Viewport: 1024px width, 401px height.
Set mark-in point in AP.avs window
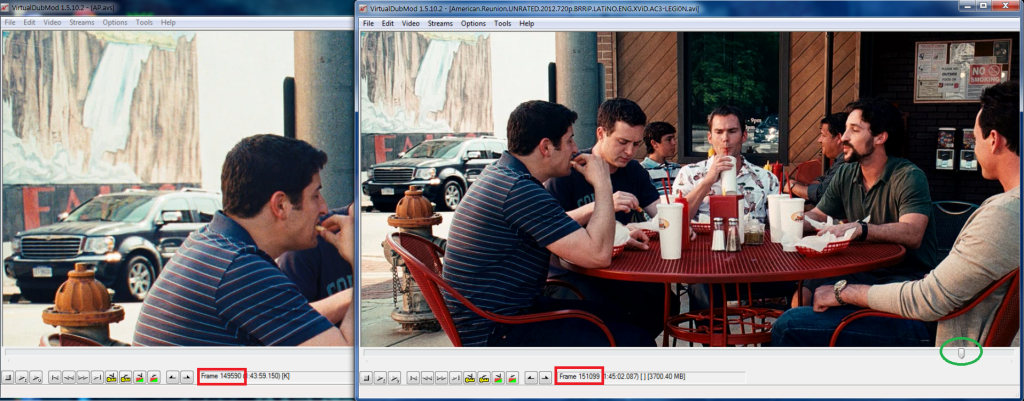172,377
